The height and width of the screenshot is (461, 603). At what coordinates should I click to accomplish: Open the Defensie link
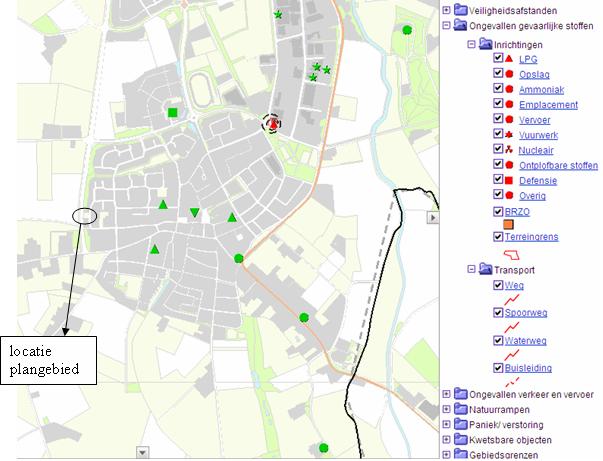tap(538, 181)
